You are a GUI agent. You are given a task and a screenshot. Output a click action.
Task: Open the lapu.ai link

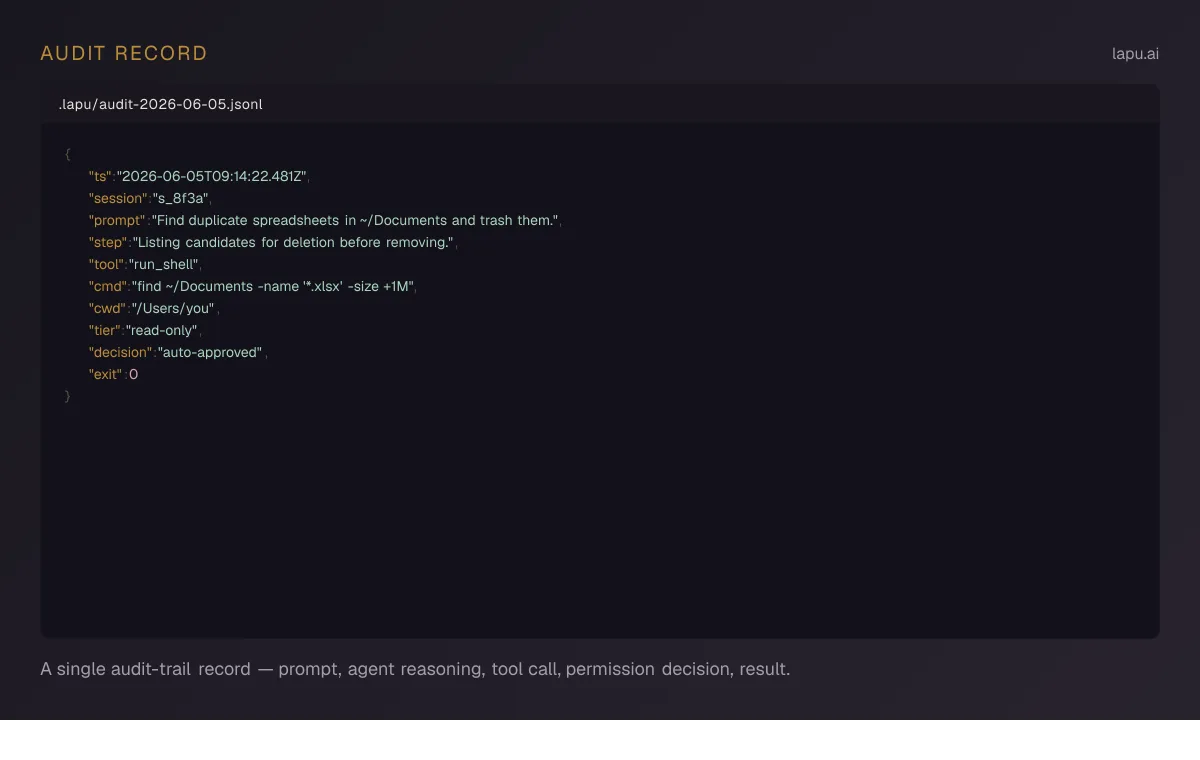1135,54
